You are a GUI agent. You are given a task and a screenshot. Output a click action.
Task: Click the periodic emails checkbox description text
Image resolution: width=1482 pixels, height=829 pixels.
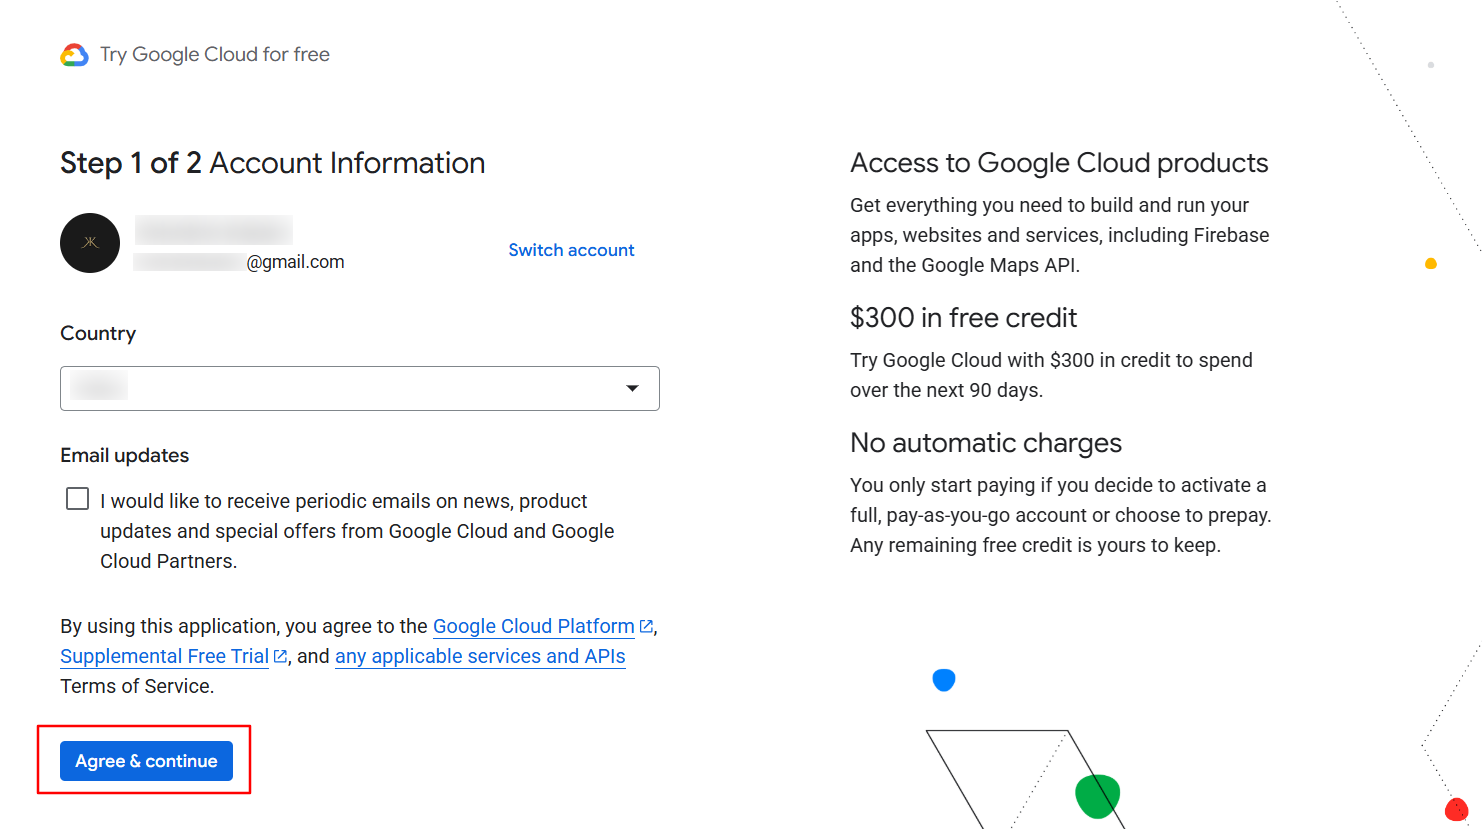coord(357,531)
